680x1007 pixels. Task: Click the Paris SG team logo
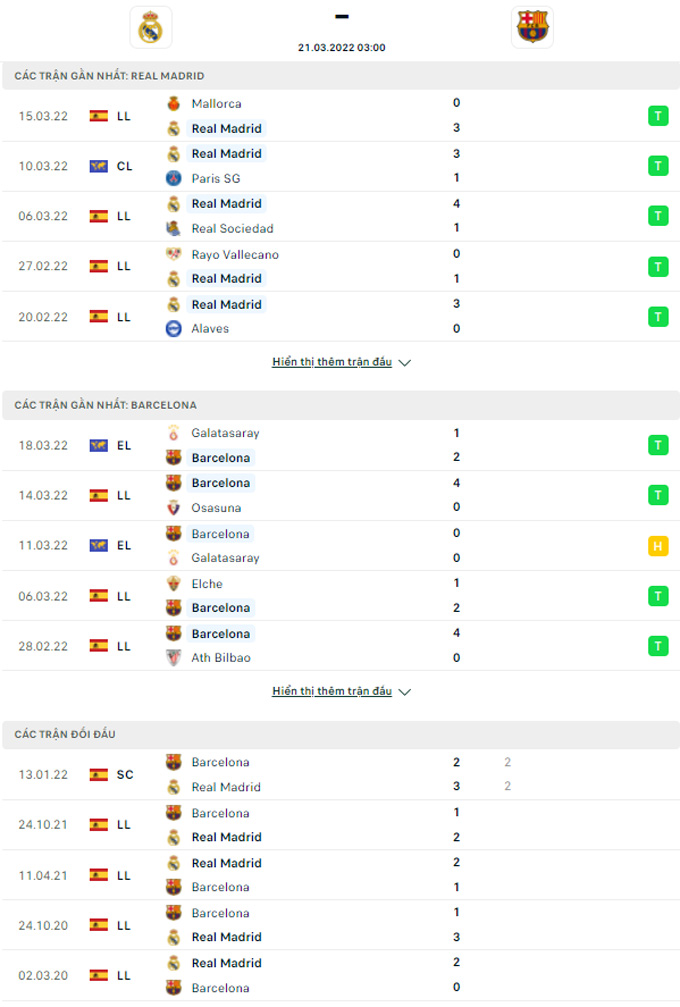point(173,179)
